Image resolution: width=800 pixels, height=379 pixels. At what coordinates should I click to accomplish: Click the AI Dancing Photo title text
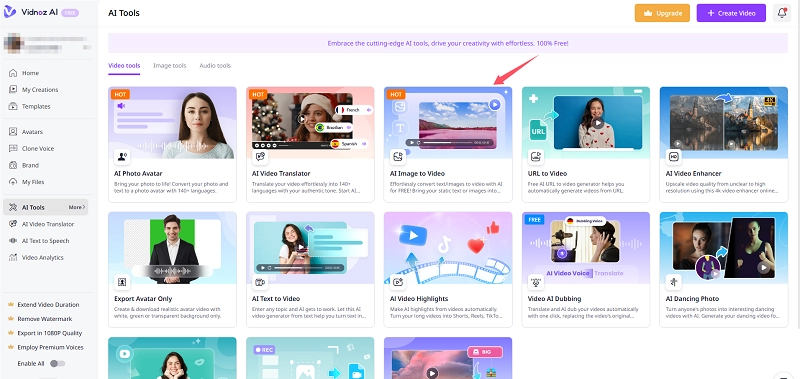pos(692,299)
